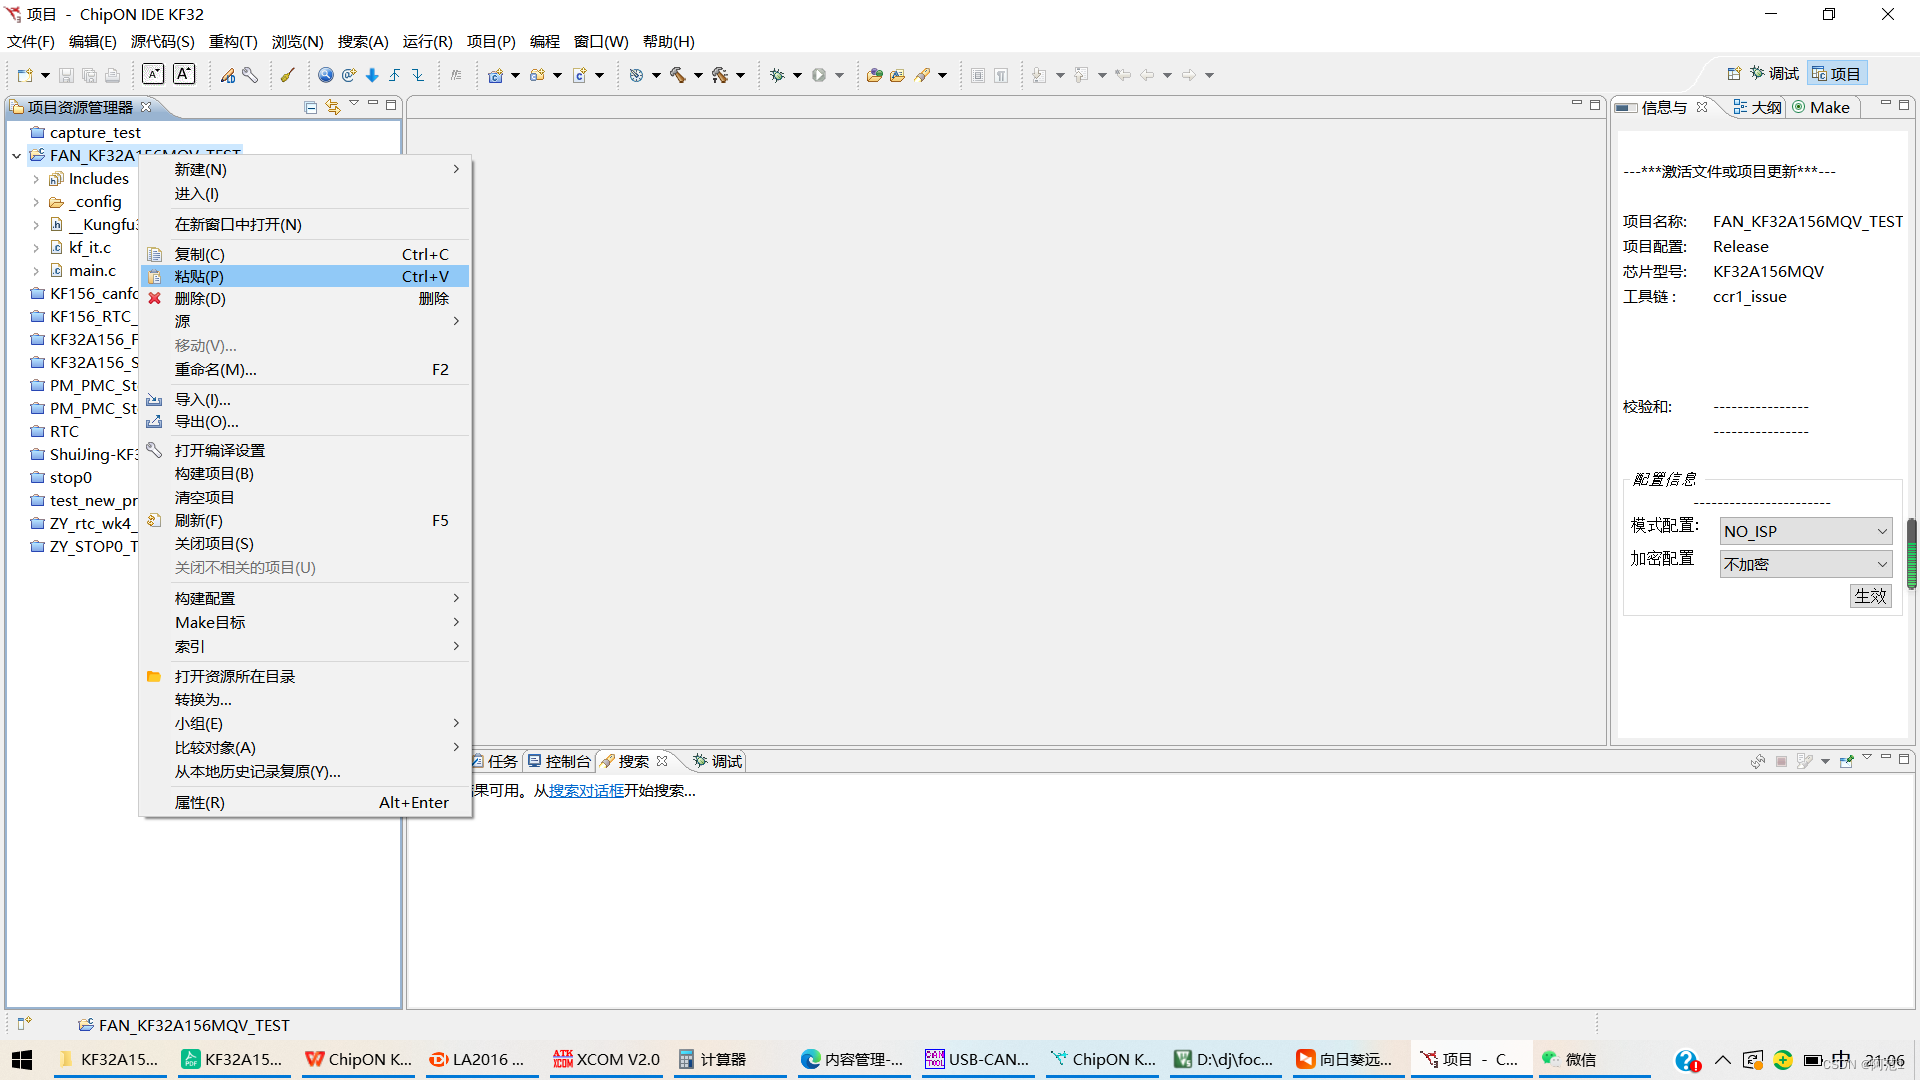Viewport: 1920px width, 1080px height.
Task: Open the 控制台 tab
Action: point(559,762)
